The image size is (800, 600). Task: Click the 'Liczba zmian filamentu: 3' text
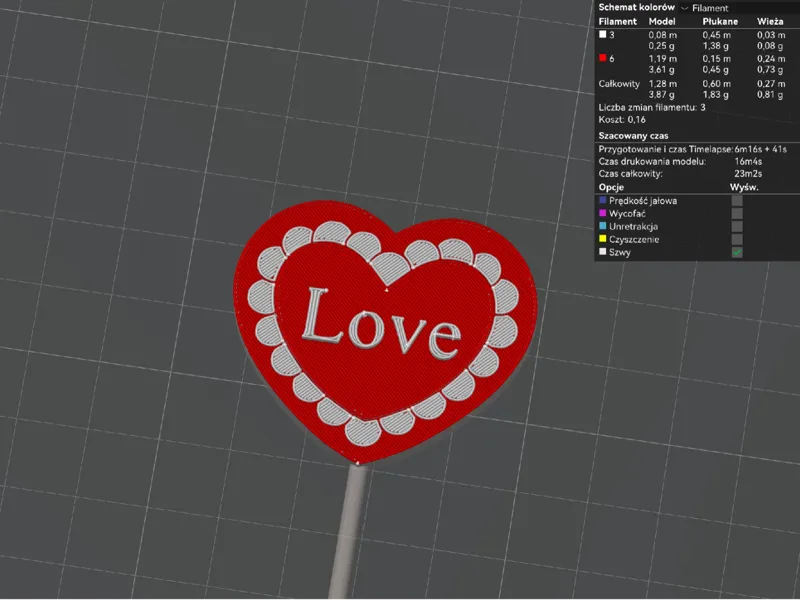[652, 108]
